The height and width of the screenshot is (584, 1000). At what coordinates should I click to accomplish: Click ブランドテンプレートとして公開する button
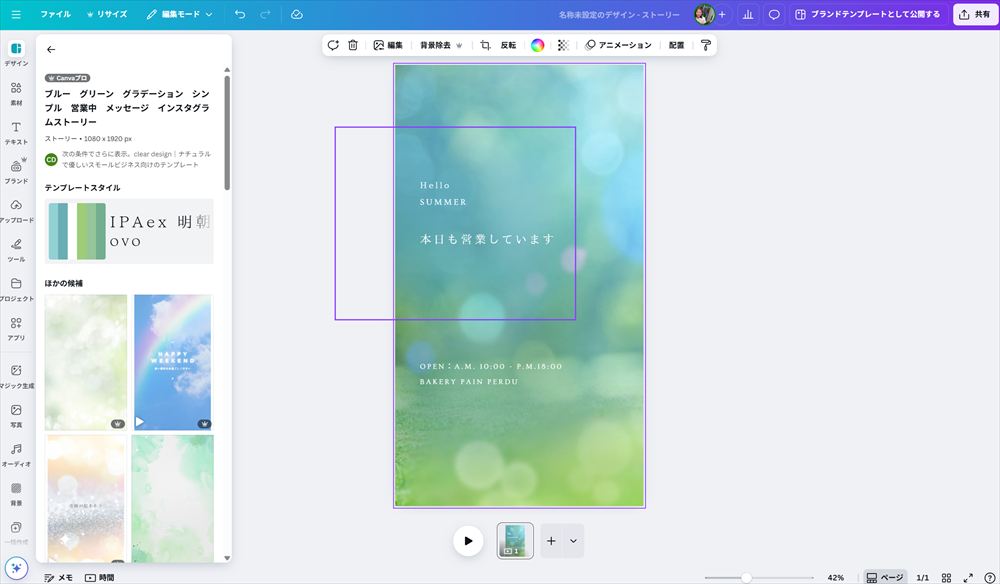pos(868,14)
